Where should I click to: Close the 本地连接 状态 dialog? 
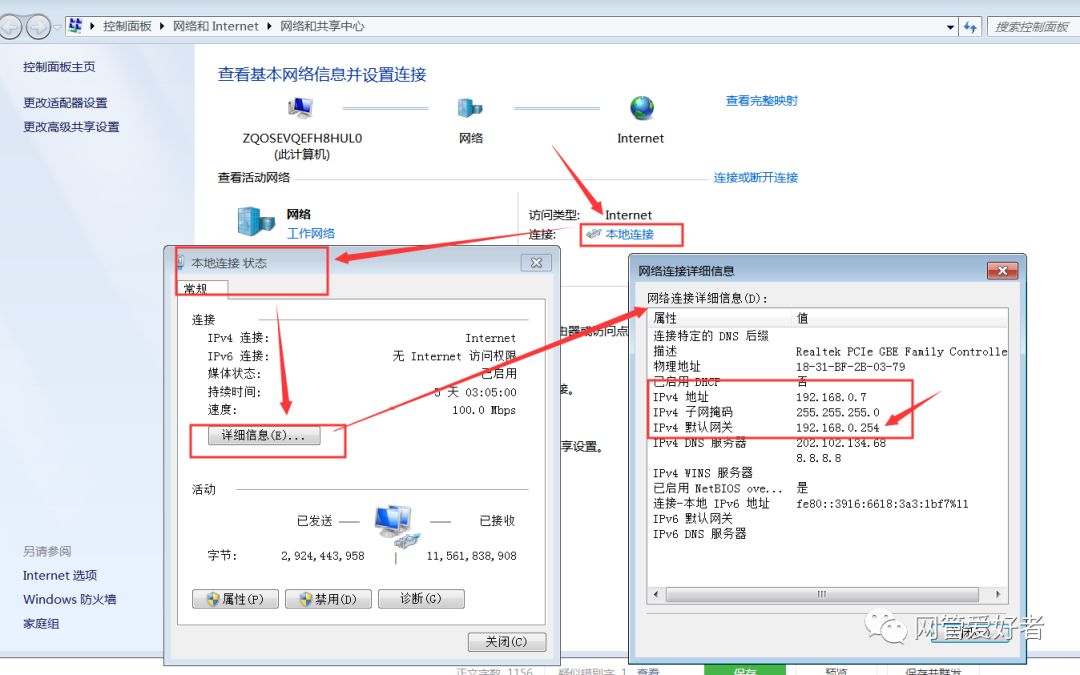(x=537, y=262)
